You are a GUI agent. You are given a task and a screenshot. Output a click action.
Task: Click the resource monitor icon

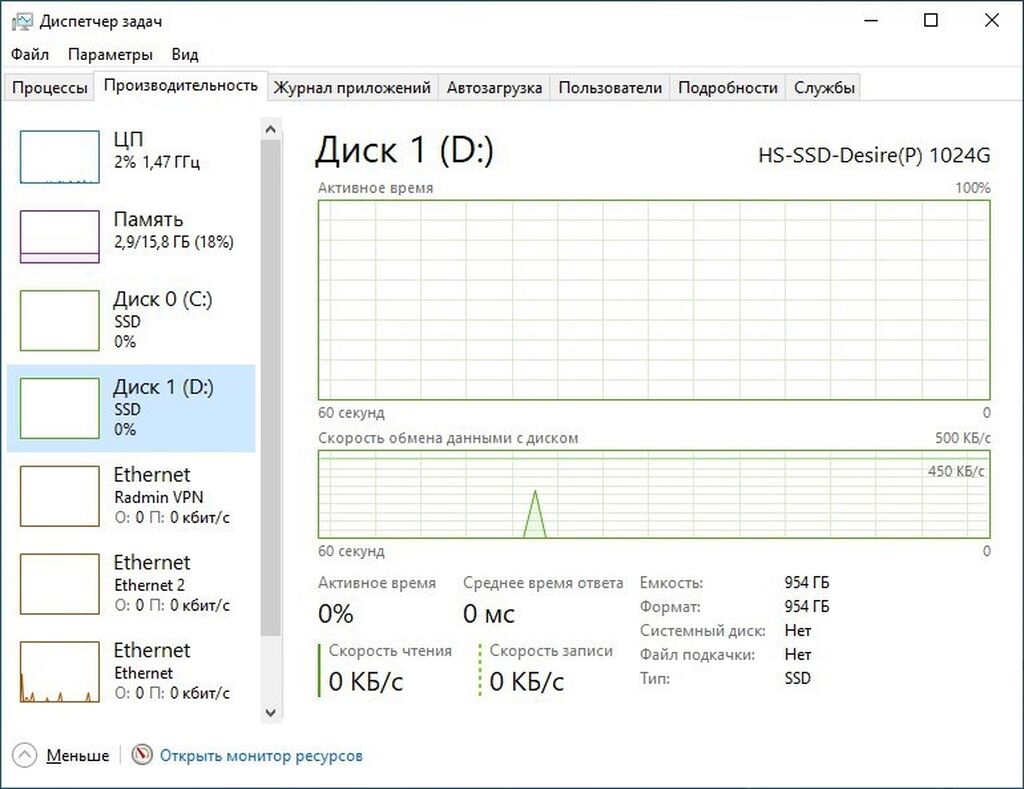(143, 756)
